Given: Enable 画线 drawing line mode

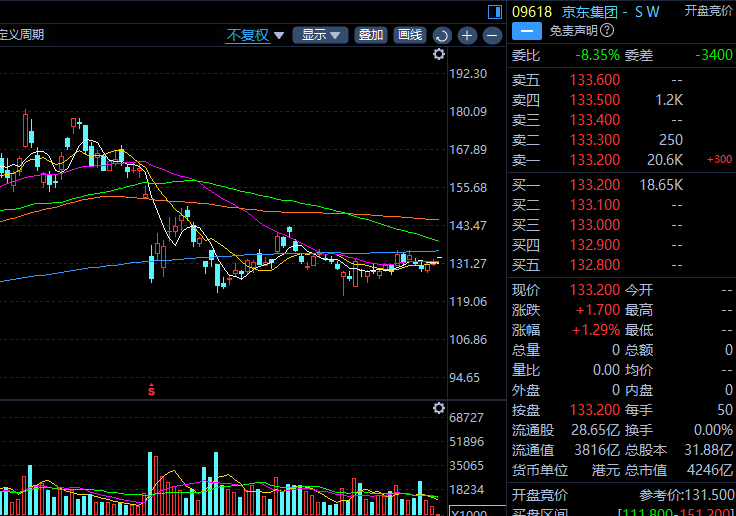Looking at the screenshot, I should click(409, 35).
